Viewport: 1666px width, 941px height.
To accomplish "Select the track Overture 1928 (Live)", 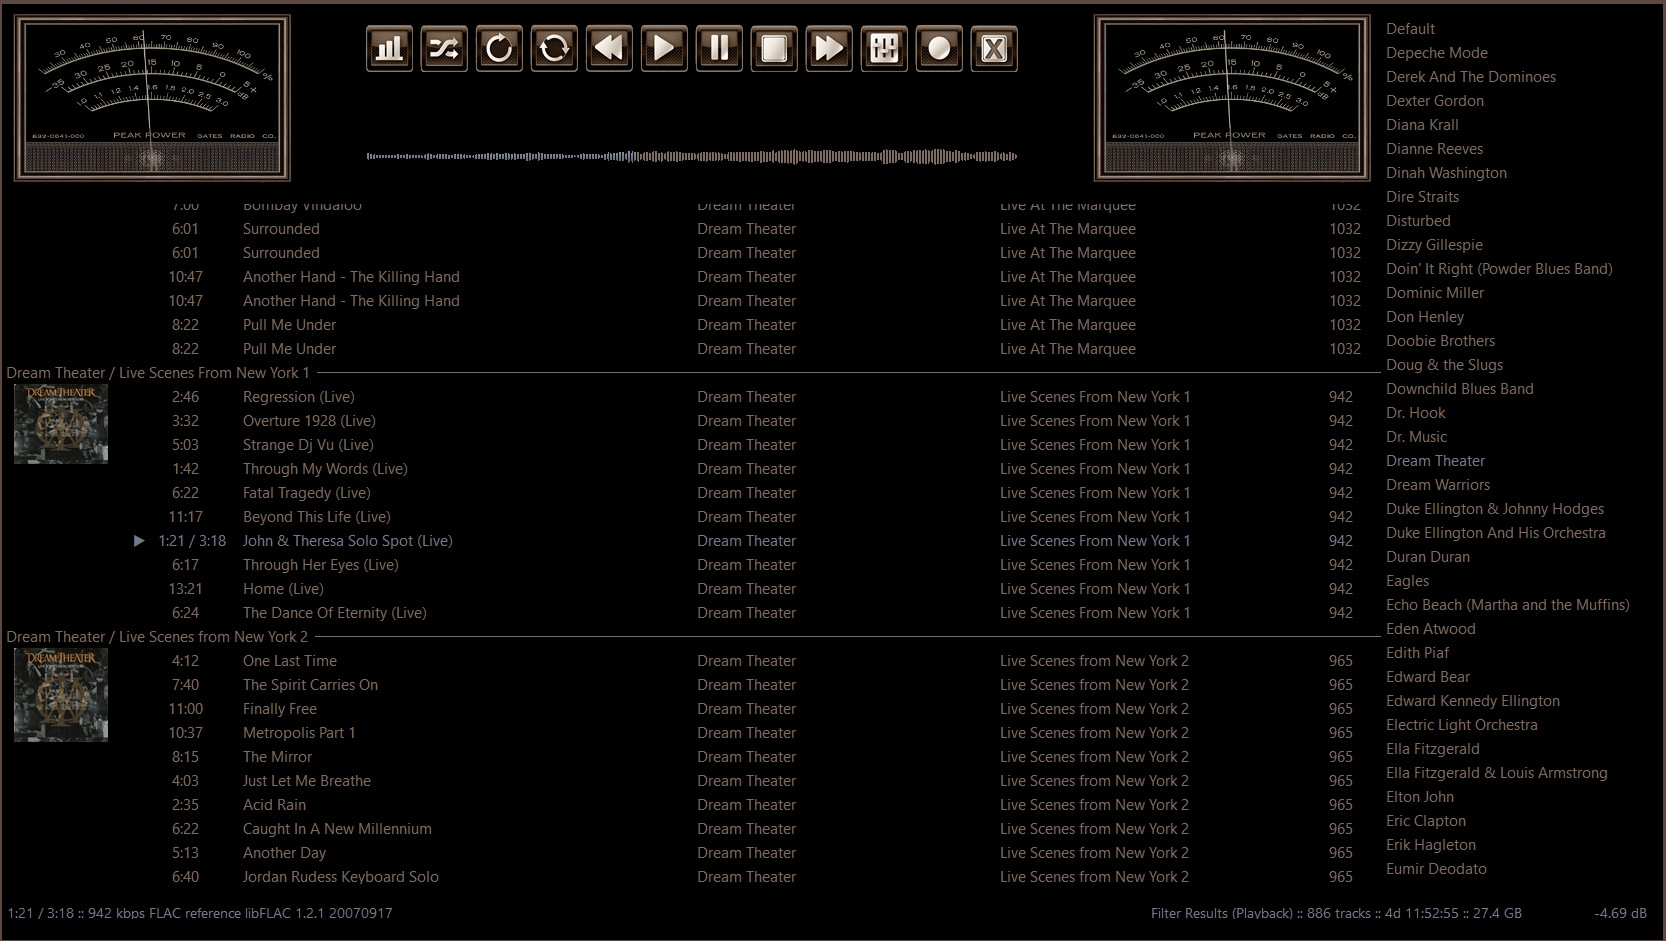I will (309, 421).
